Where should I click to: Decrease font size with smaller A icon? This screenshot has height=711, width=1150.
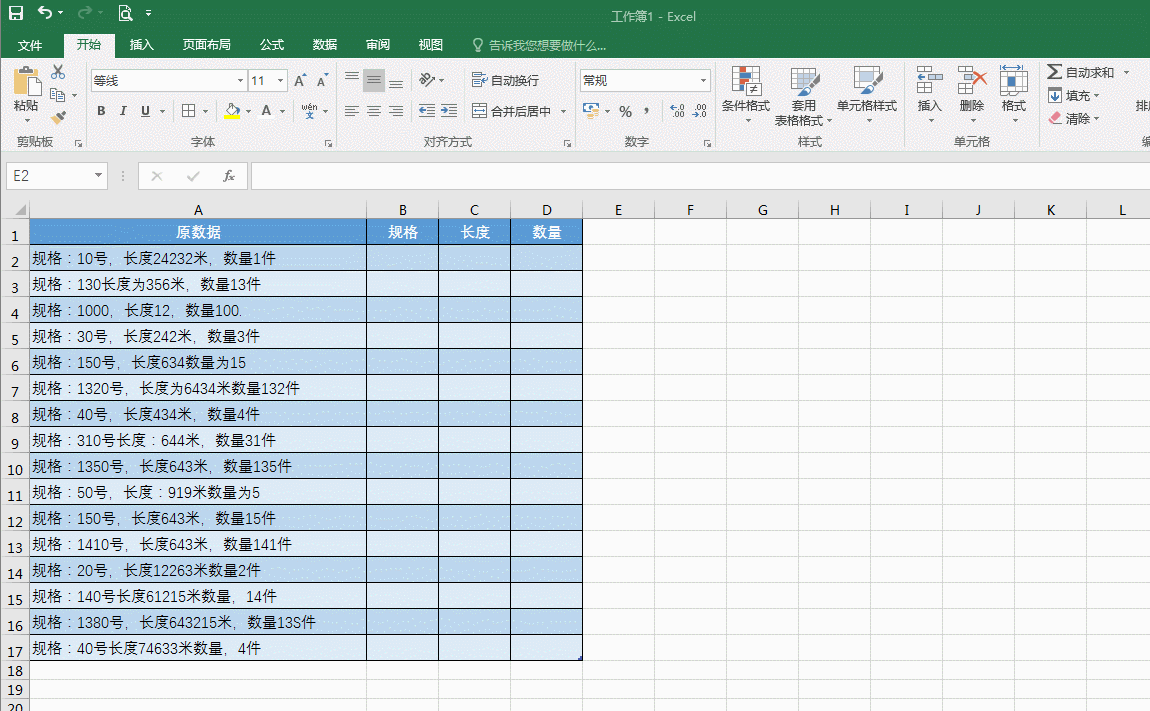coord(322,81)
